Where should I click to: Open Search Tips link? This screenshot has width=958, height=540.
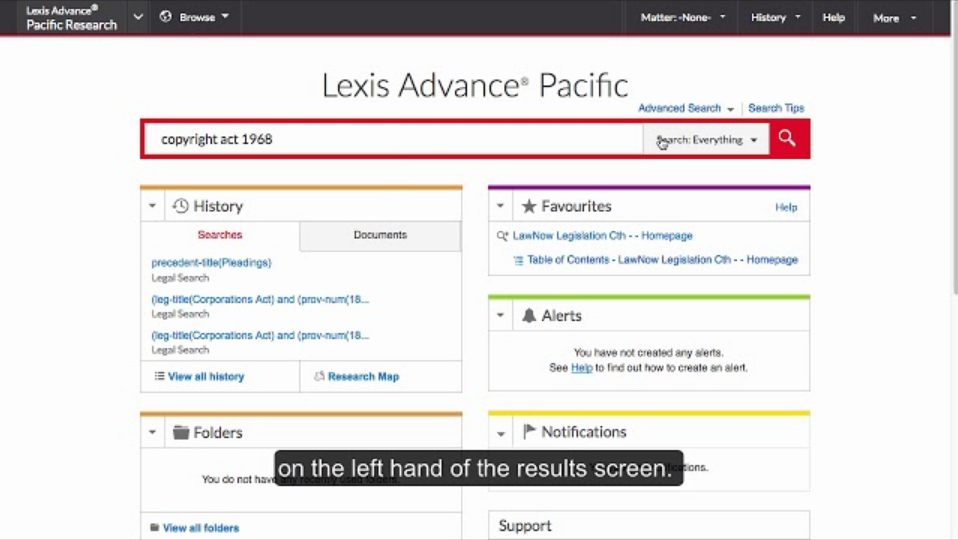(x=776, y=108)
